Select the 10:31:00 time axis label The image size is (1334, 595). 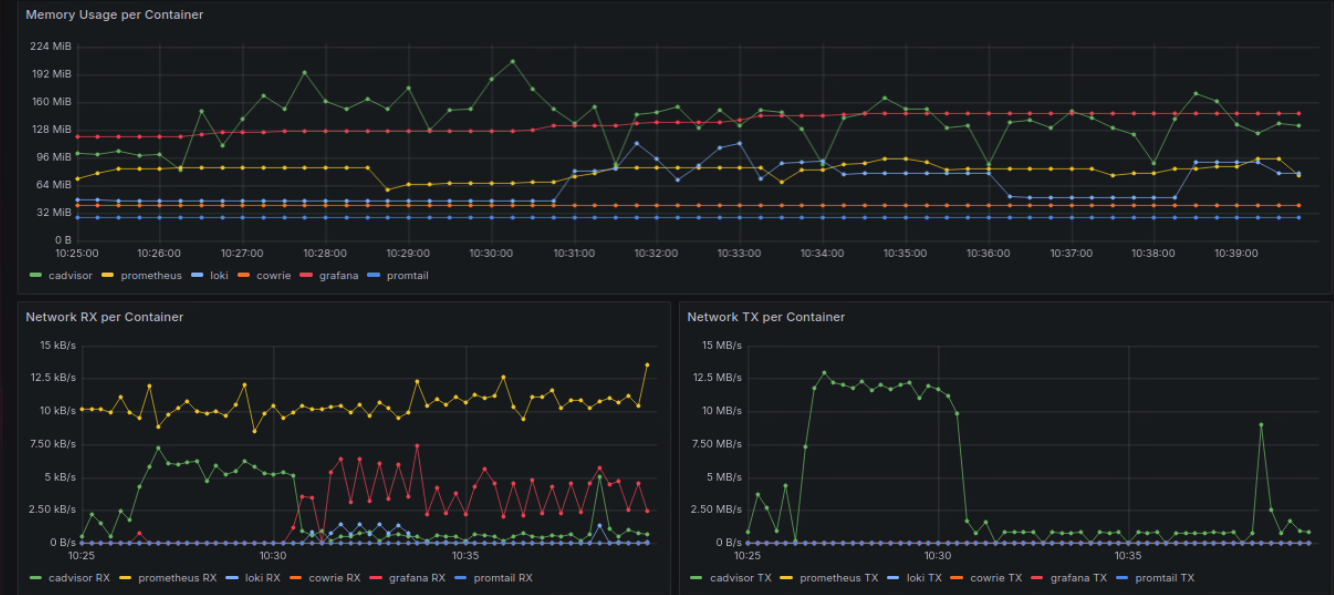tap(574, 254)
